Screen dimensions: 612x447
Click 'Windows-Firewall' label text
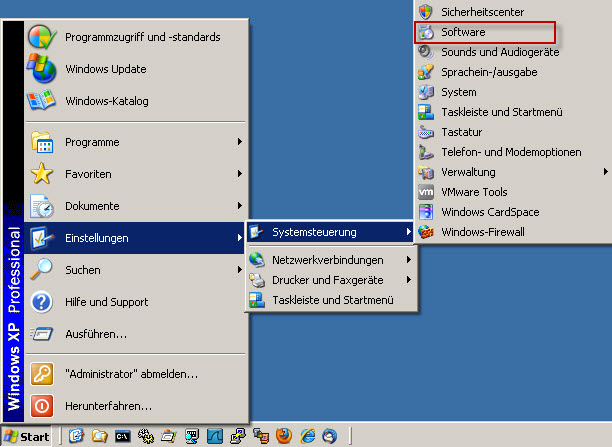[x=483, y=232]
